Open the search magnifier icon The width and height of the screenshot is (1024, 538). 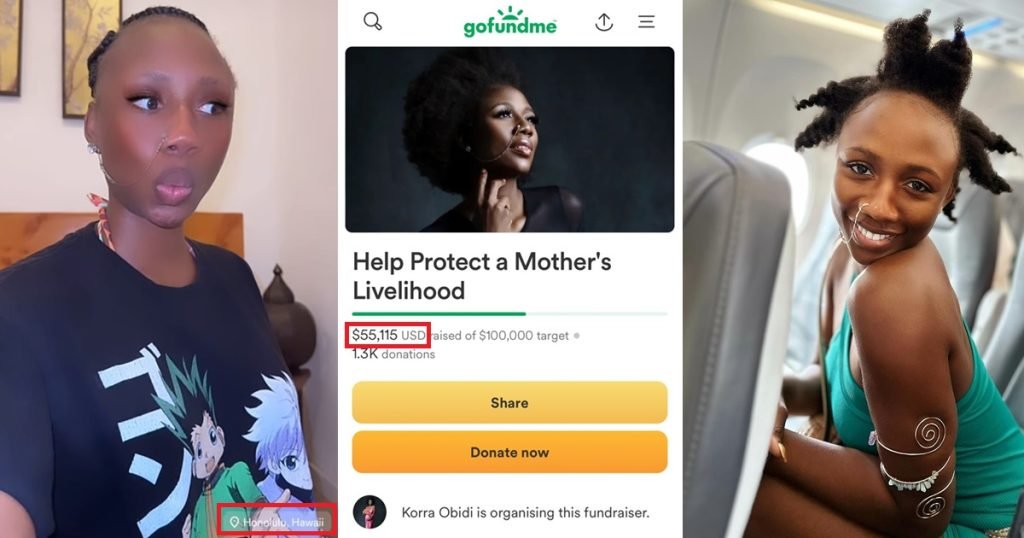click(x=373, y=21)
